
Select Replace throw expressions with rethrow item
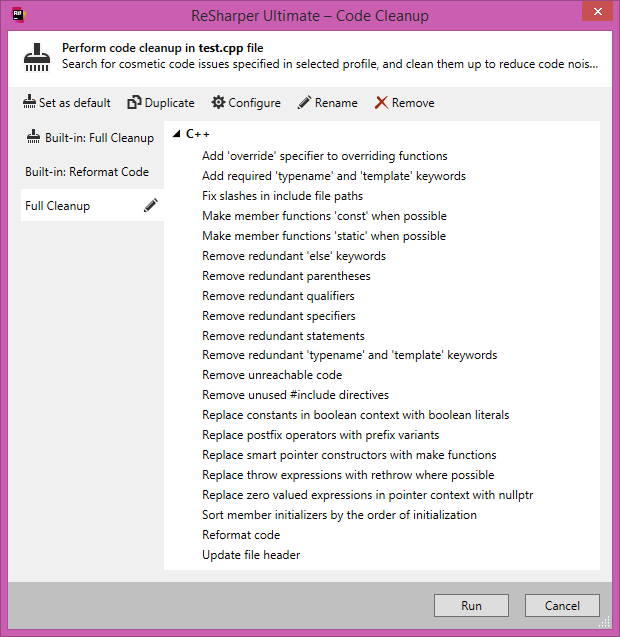point(348,475)
